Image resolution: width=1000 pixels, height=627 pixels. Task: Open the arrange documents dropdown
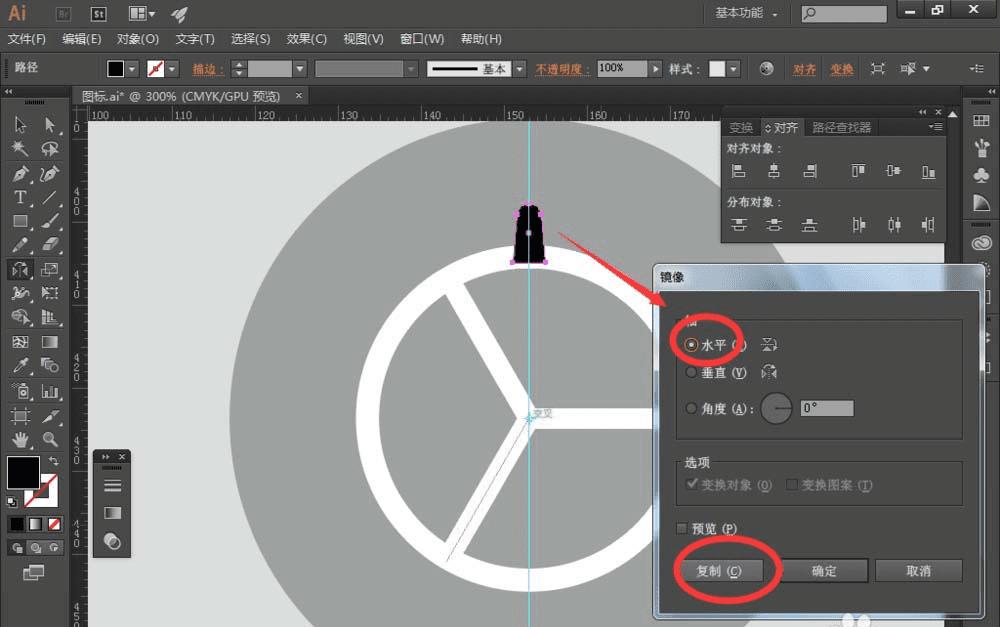click(x=142, y=13)
